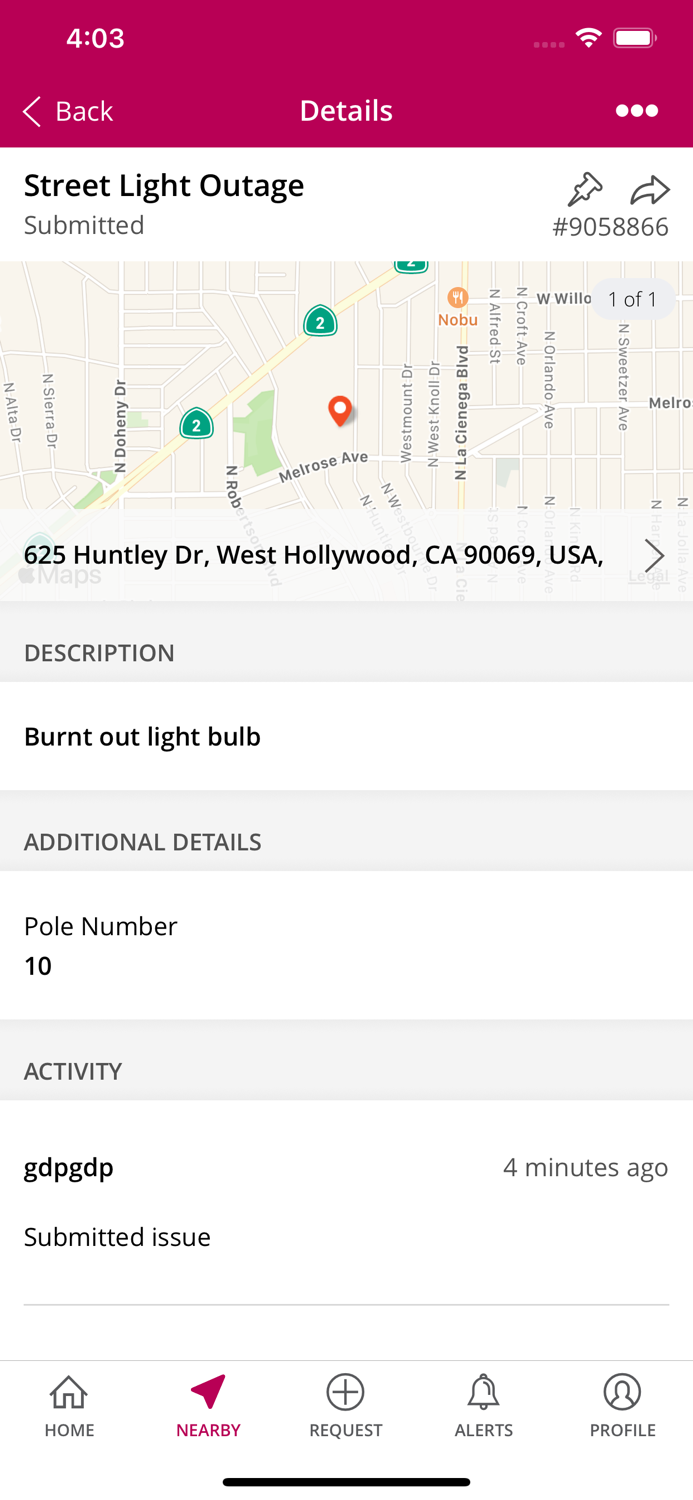Open the three-dot overflow menu
693x1500 pixels.
pos(637,111)
